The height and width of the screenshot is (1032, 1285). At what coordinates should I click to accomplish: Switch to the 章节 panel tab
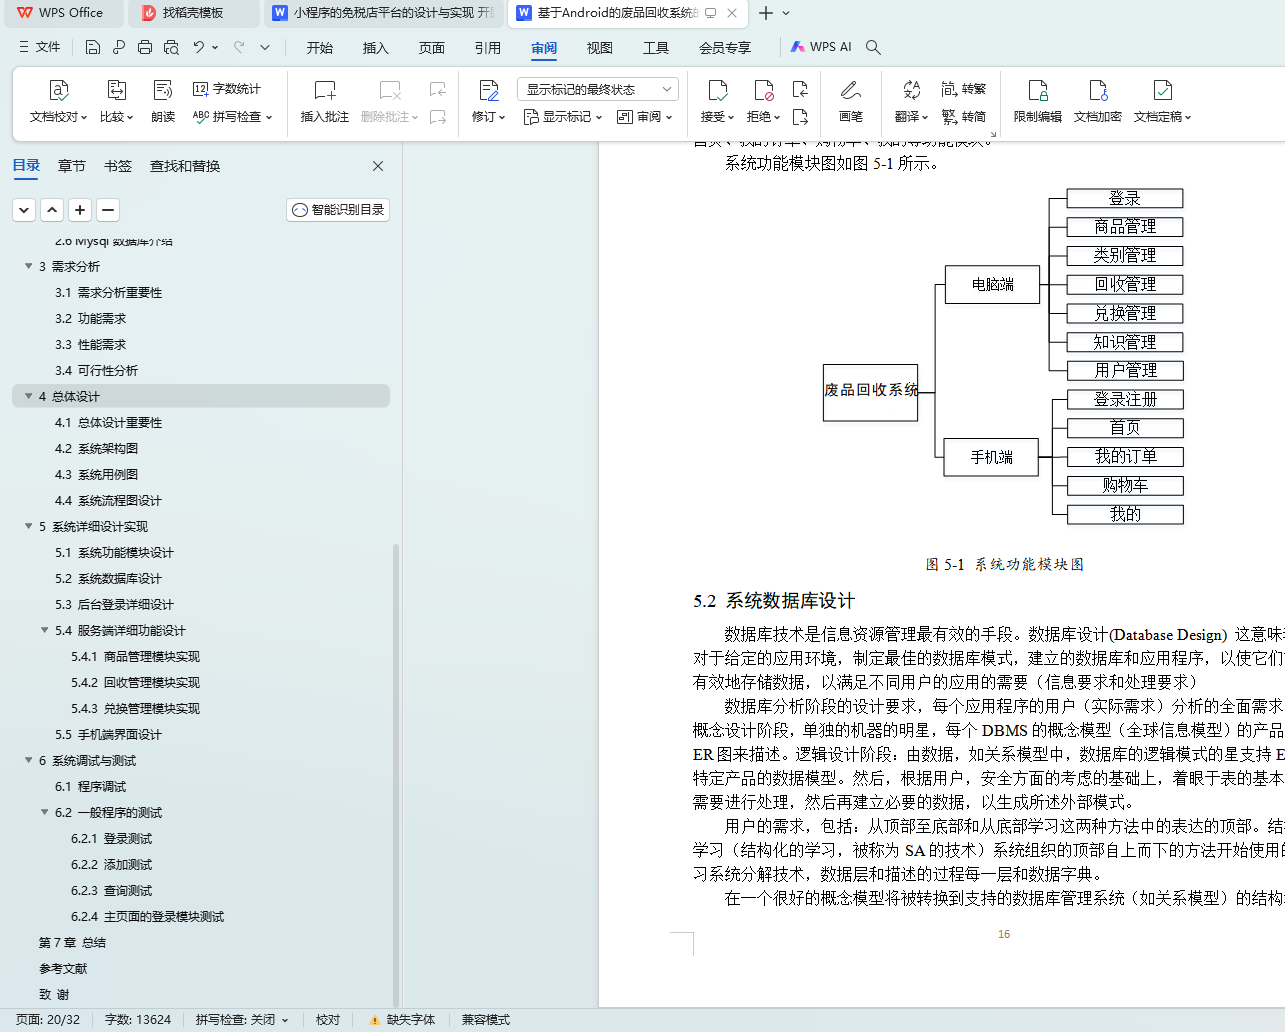click(x=72, y=166)
